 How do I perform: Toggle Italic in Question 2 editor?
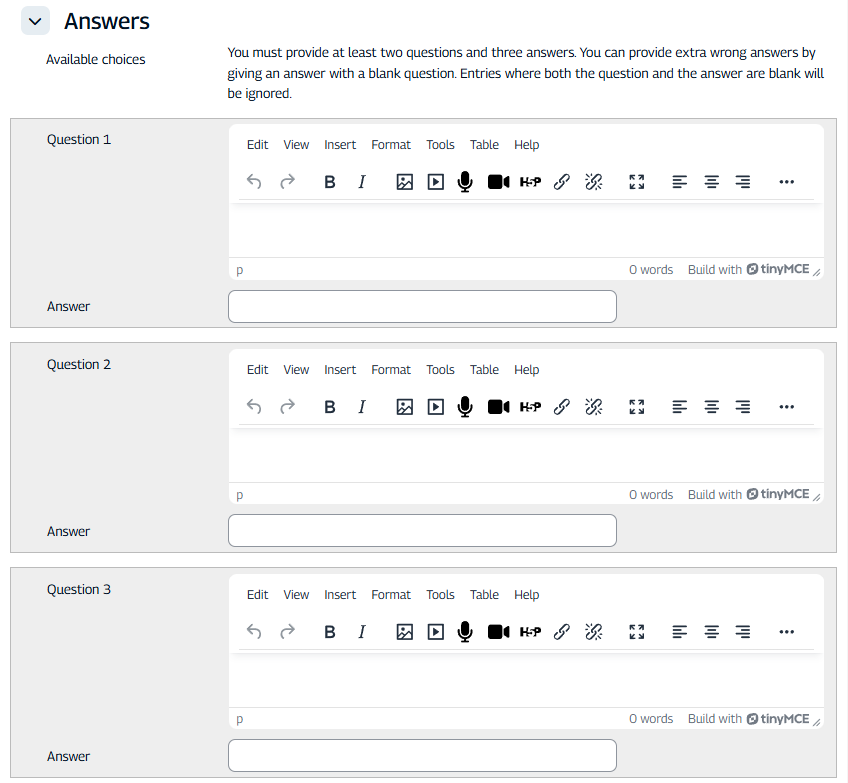pos(362,407)
